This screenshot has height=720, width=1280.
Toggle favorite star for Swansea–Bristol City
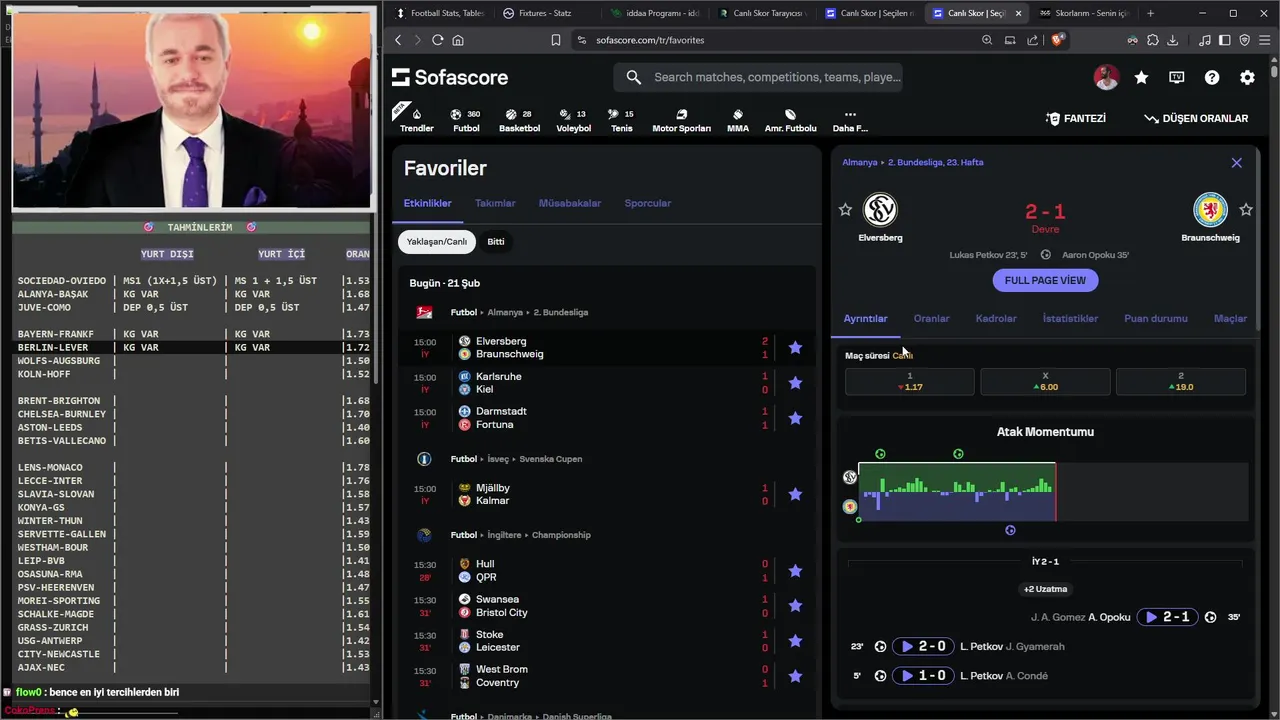coord(795,606)
